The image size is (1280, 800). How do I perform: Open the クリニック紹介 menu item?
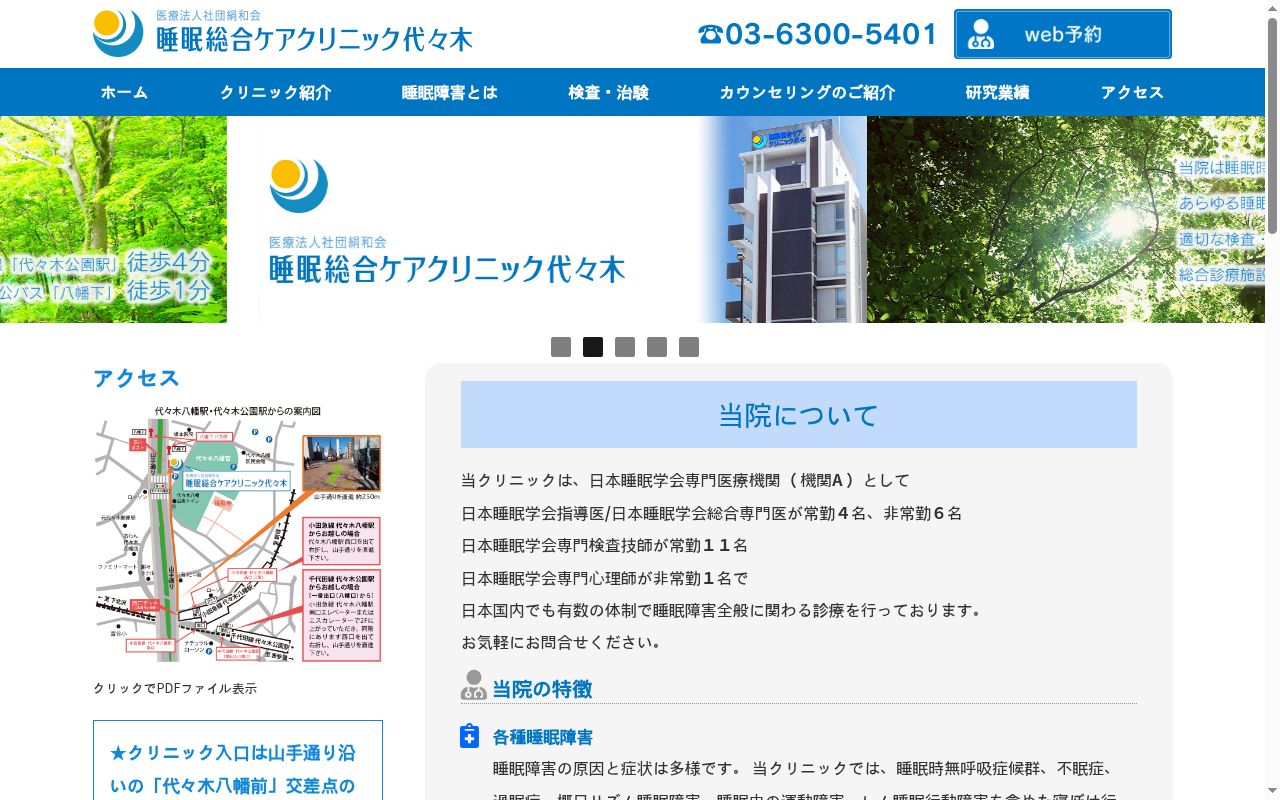click(276, 92)
